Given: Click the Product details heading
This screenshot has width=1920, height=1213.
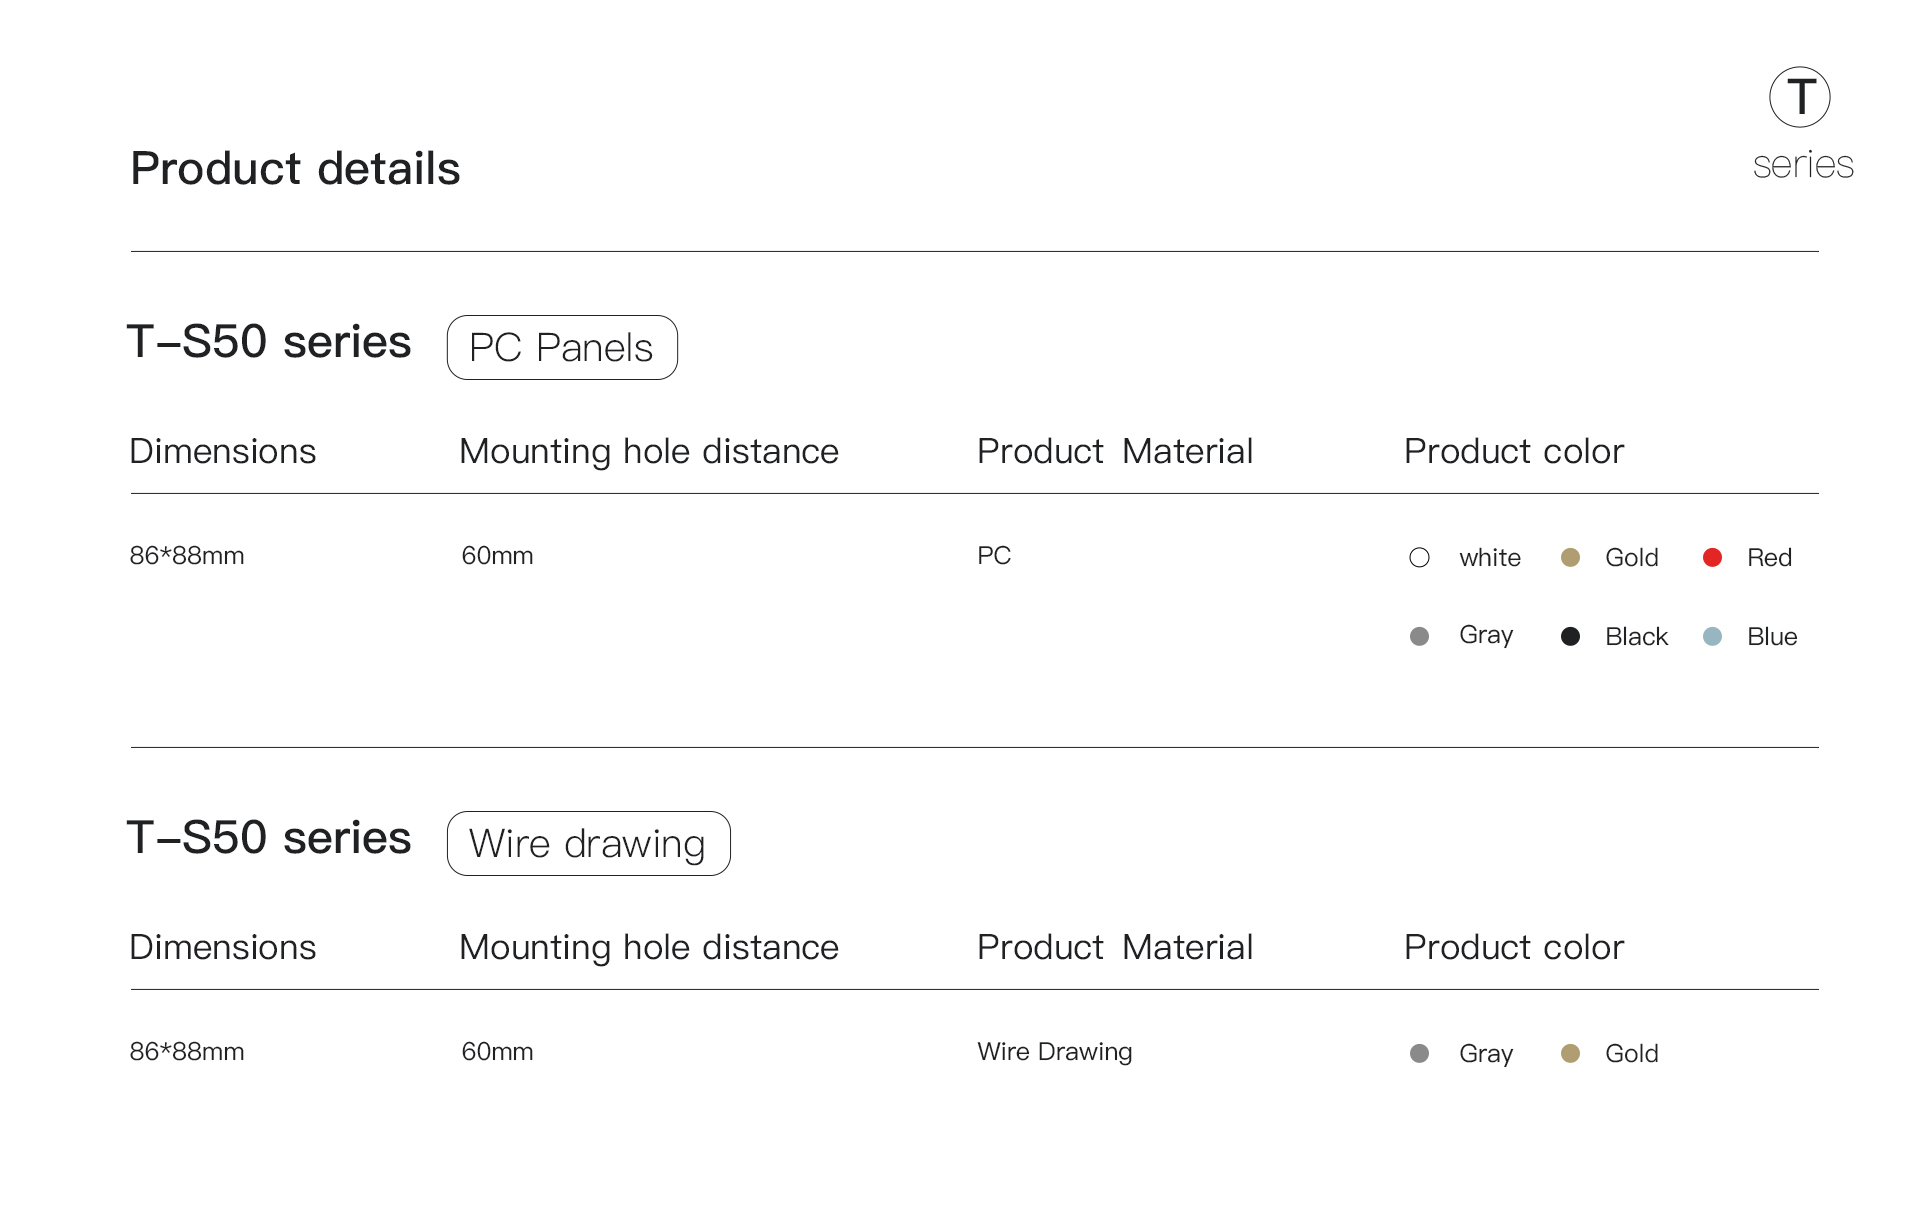Looking at the screenshot, I should 295,169.
